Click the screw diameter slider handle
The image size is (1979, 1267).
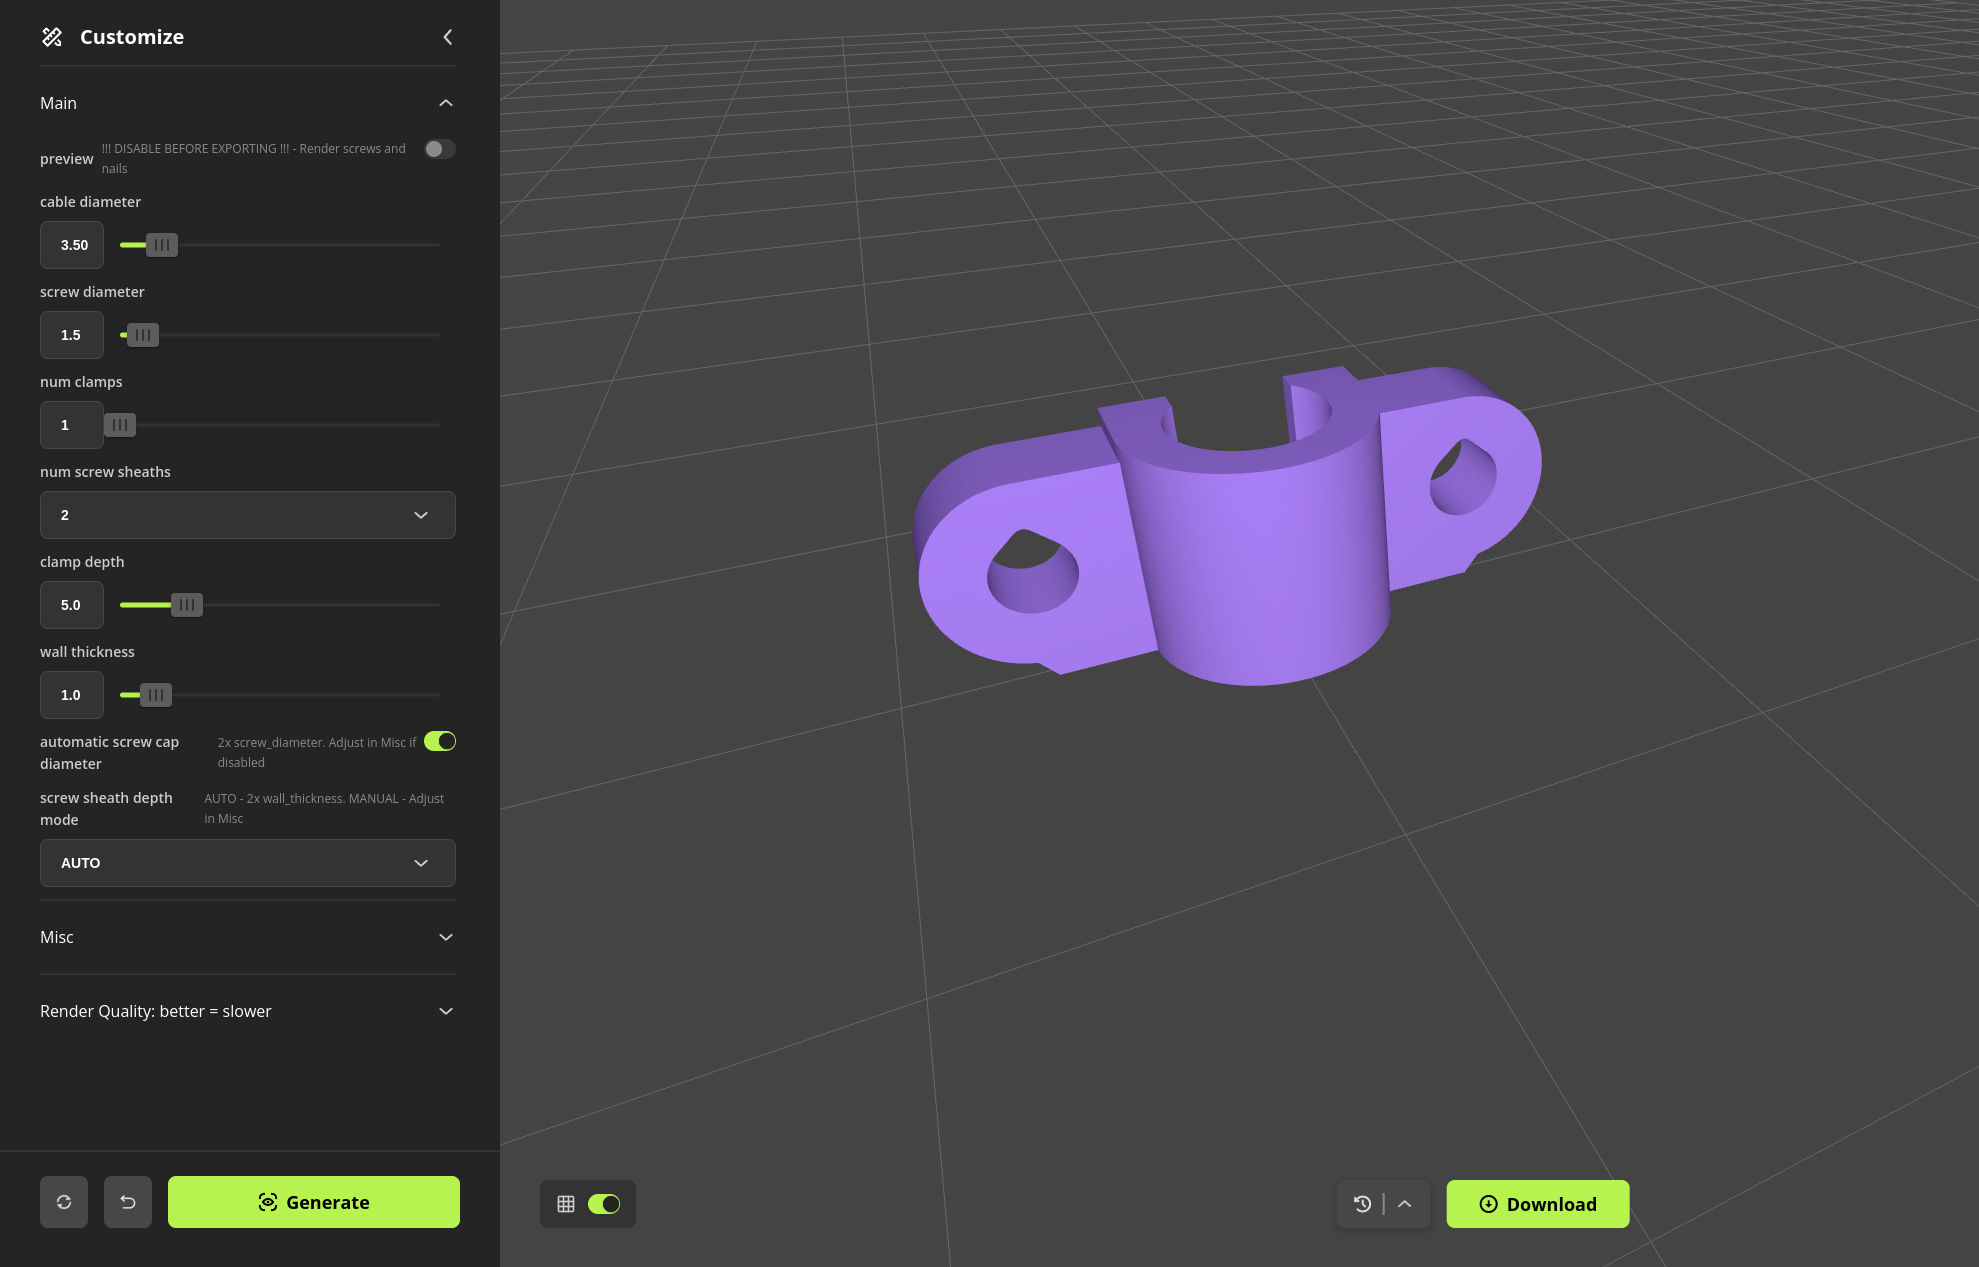pos(143,335)
